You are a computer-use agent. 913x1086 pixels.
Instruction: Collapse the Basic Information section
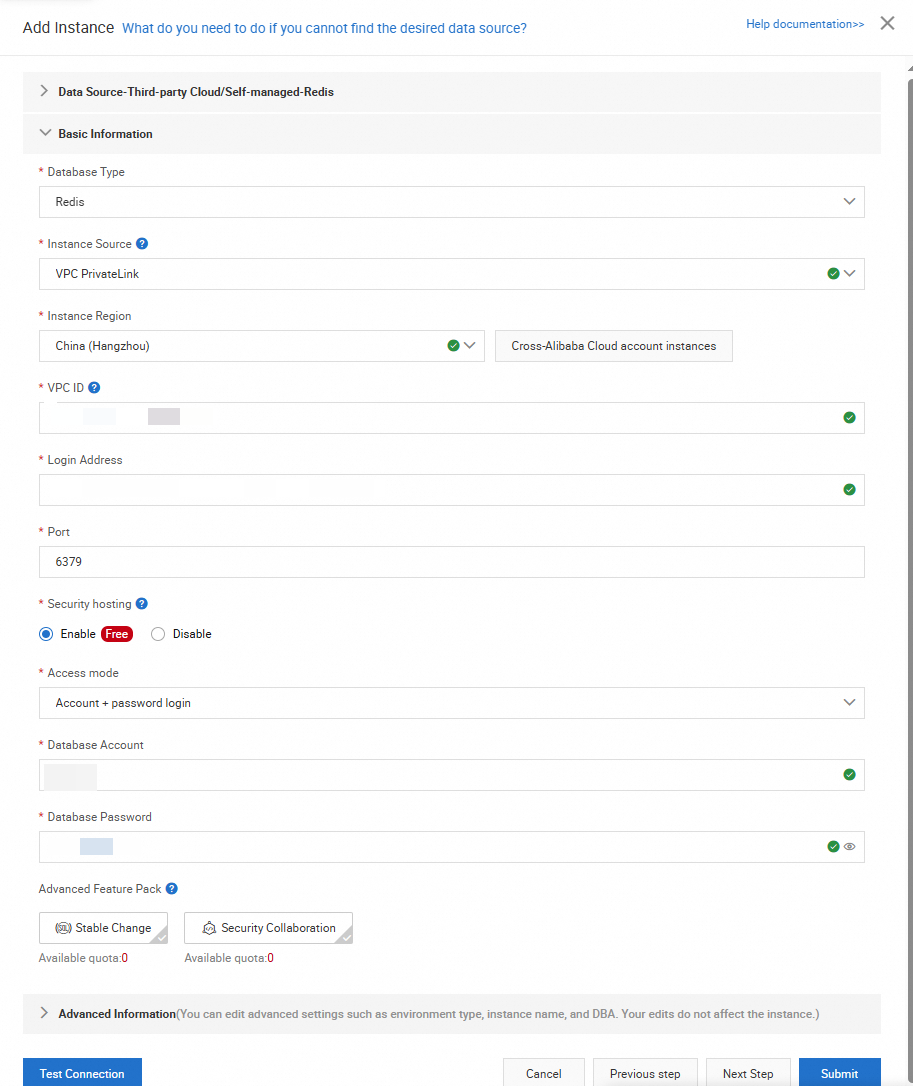(x=452, y=134)
